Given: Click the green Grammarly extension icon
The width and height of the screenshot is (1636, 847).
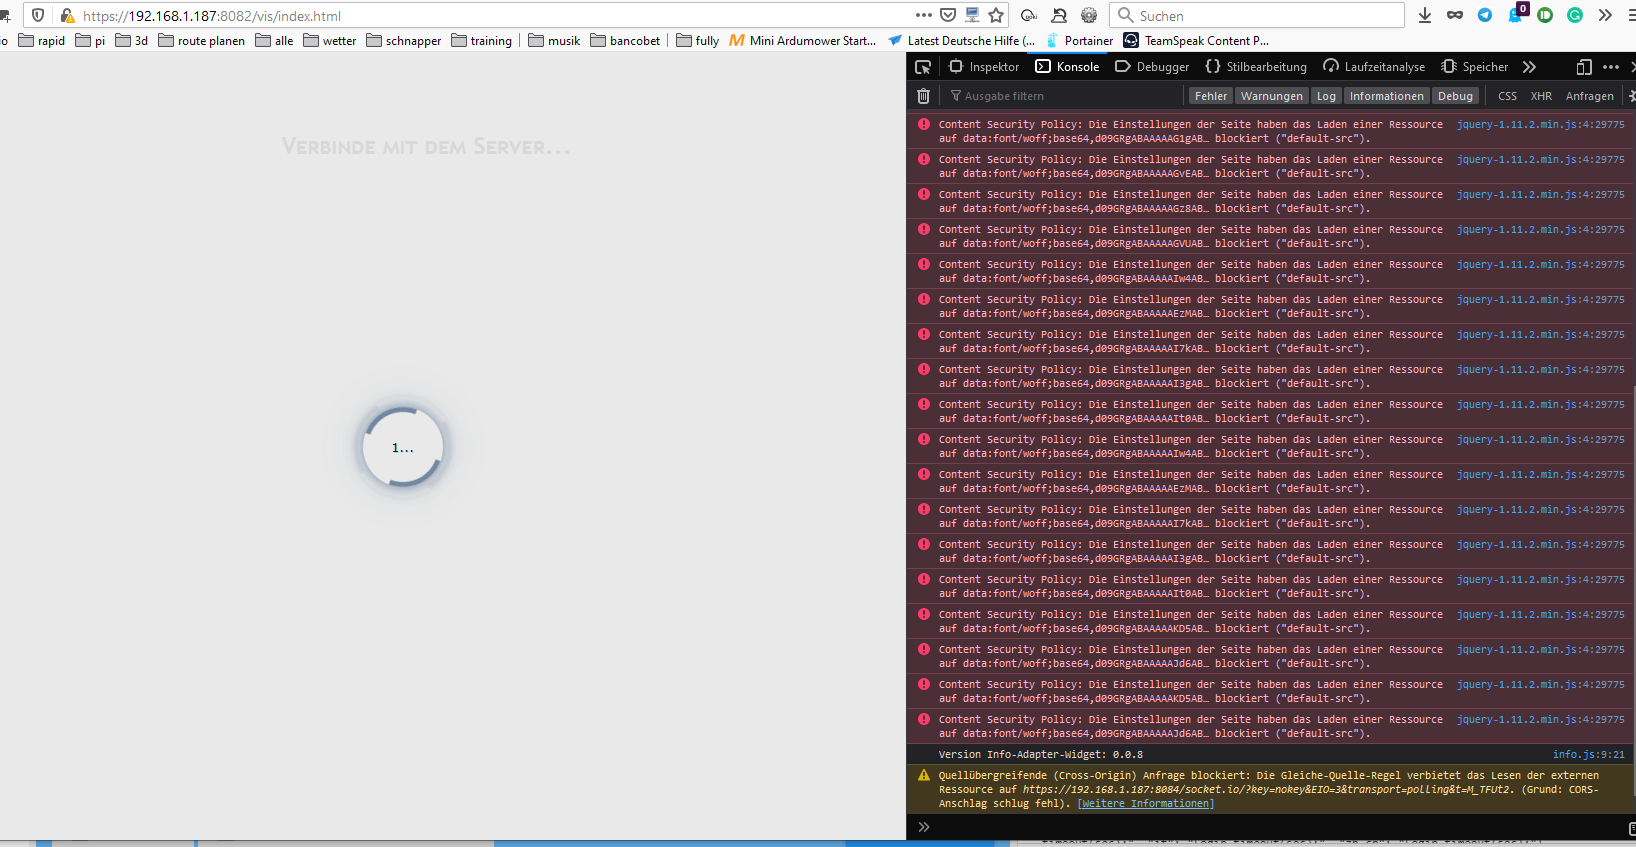Looking at the screenshot, I should [x=1575, y=15].
